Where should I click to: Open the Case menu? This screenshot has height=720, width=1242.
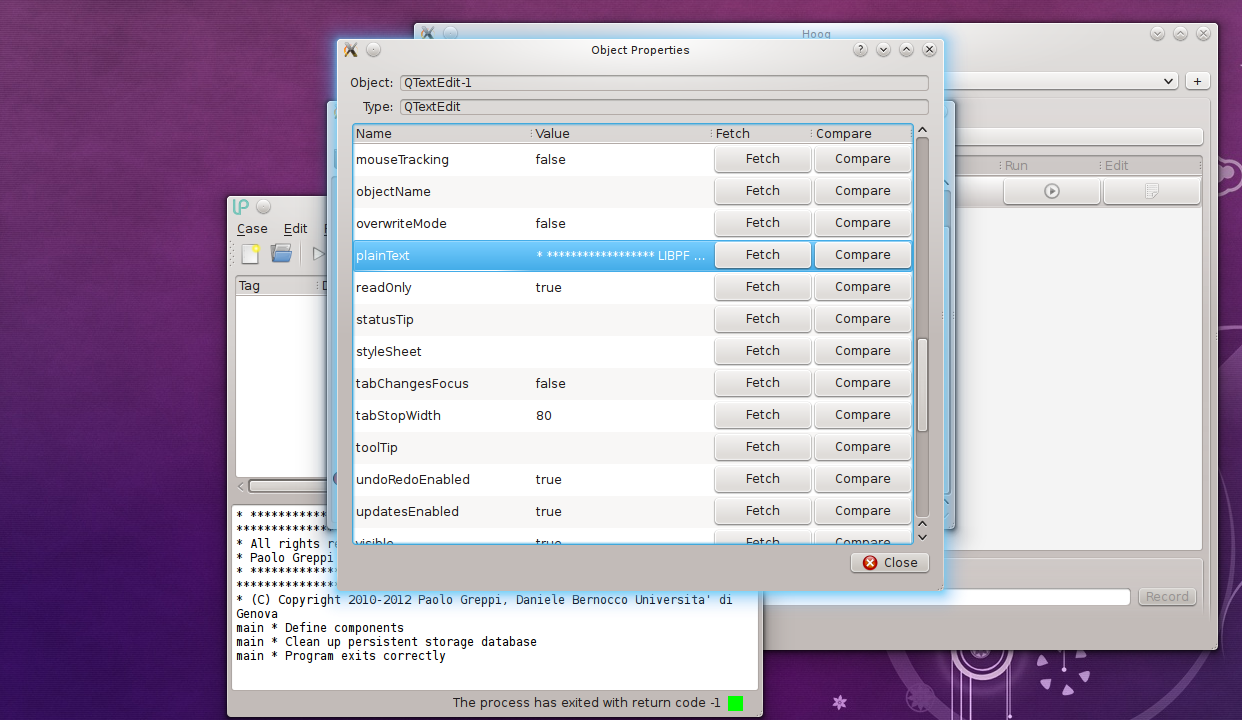pos(252,229)
